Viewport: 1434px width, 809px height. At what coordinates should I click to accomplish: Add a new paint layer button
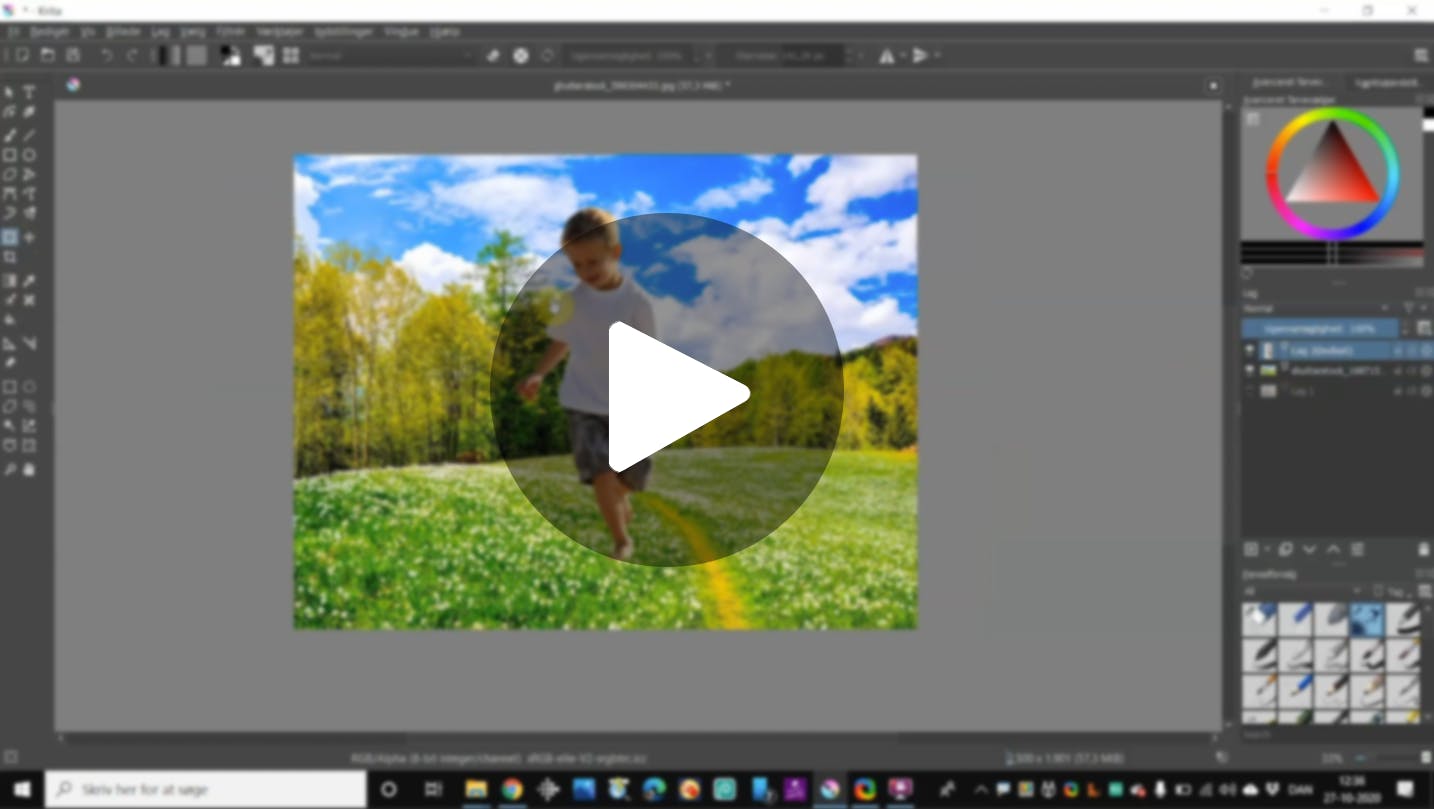click(x=1251, y=549)
